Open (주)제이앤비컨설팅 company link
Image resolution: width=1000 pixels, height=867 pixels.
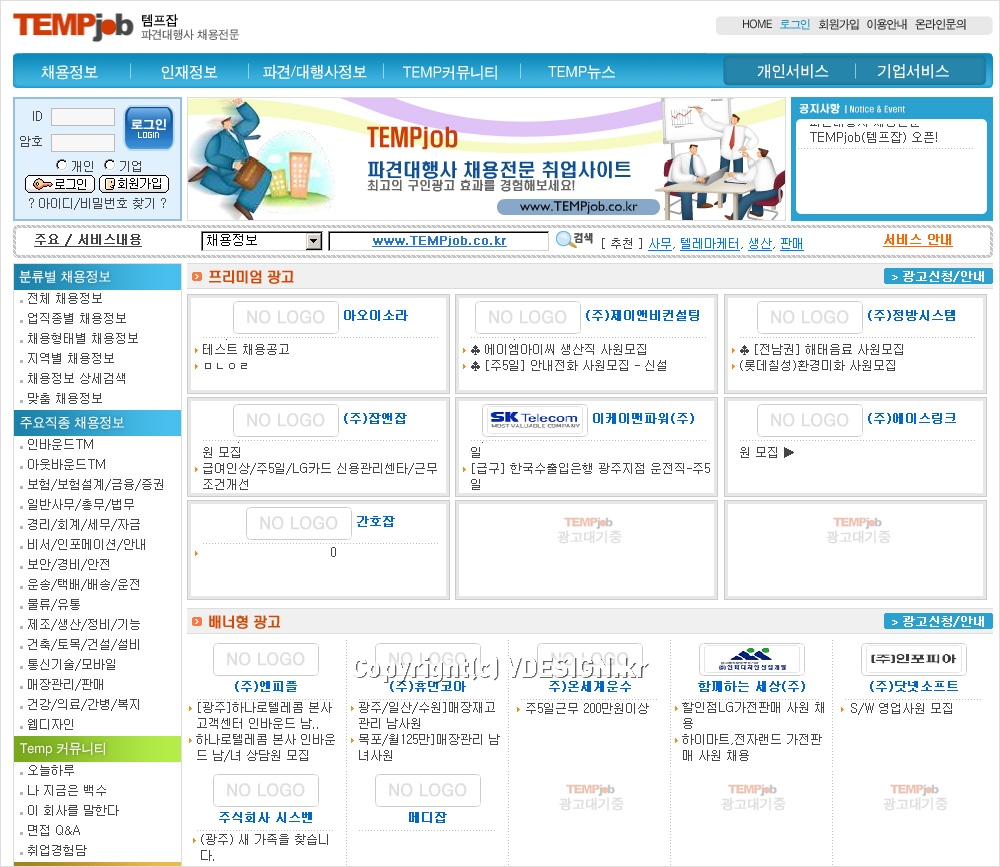[642, 315]
